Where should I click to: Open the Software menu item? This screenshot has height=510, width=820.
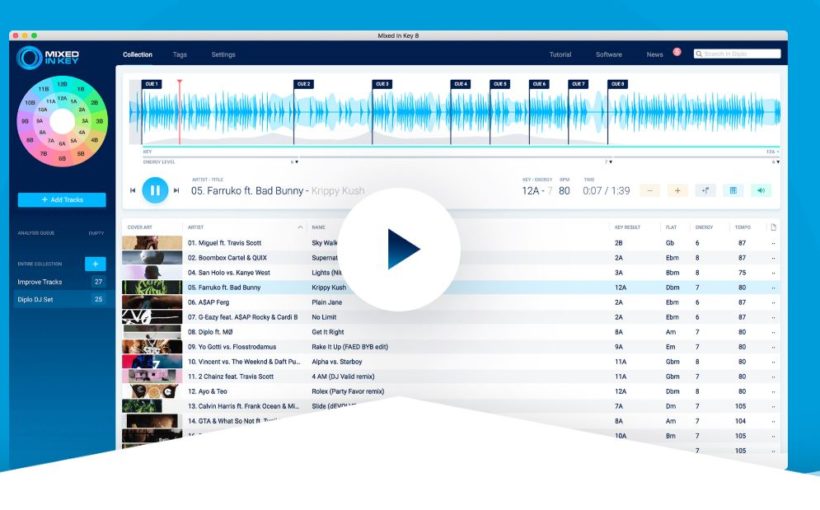(x=609, y=54)
